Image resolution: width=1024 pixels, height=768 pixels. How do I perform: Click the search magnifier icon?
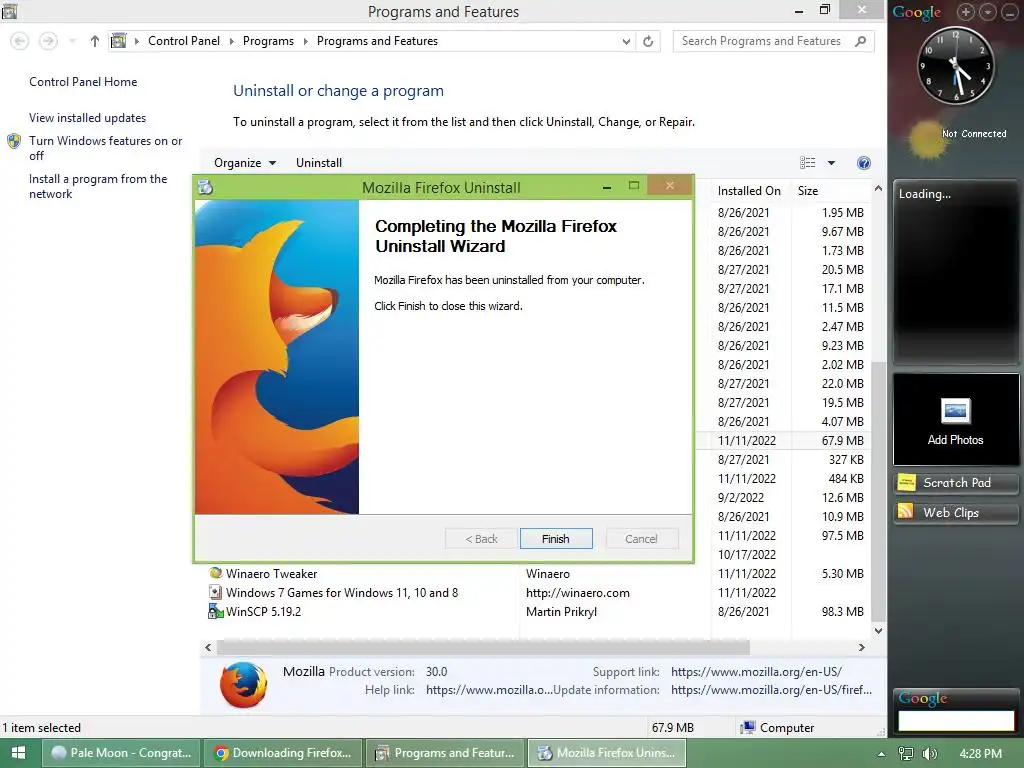coord(861,41)
